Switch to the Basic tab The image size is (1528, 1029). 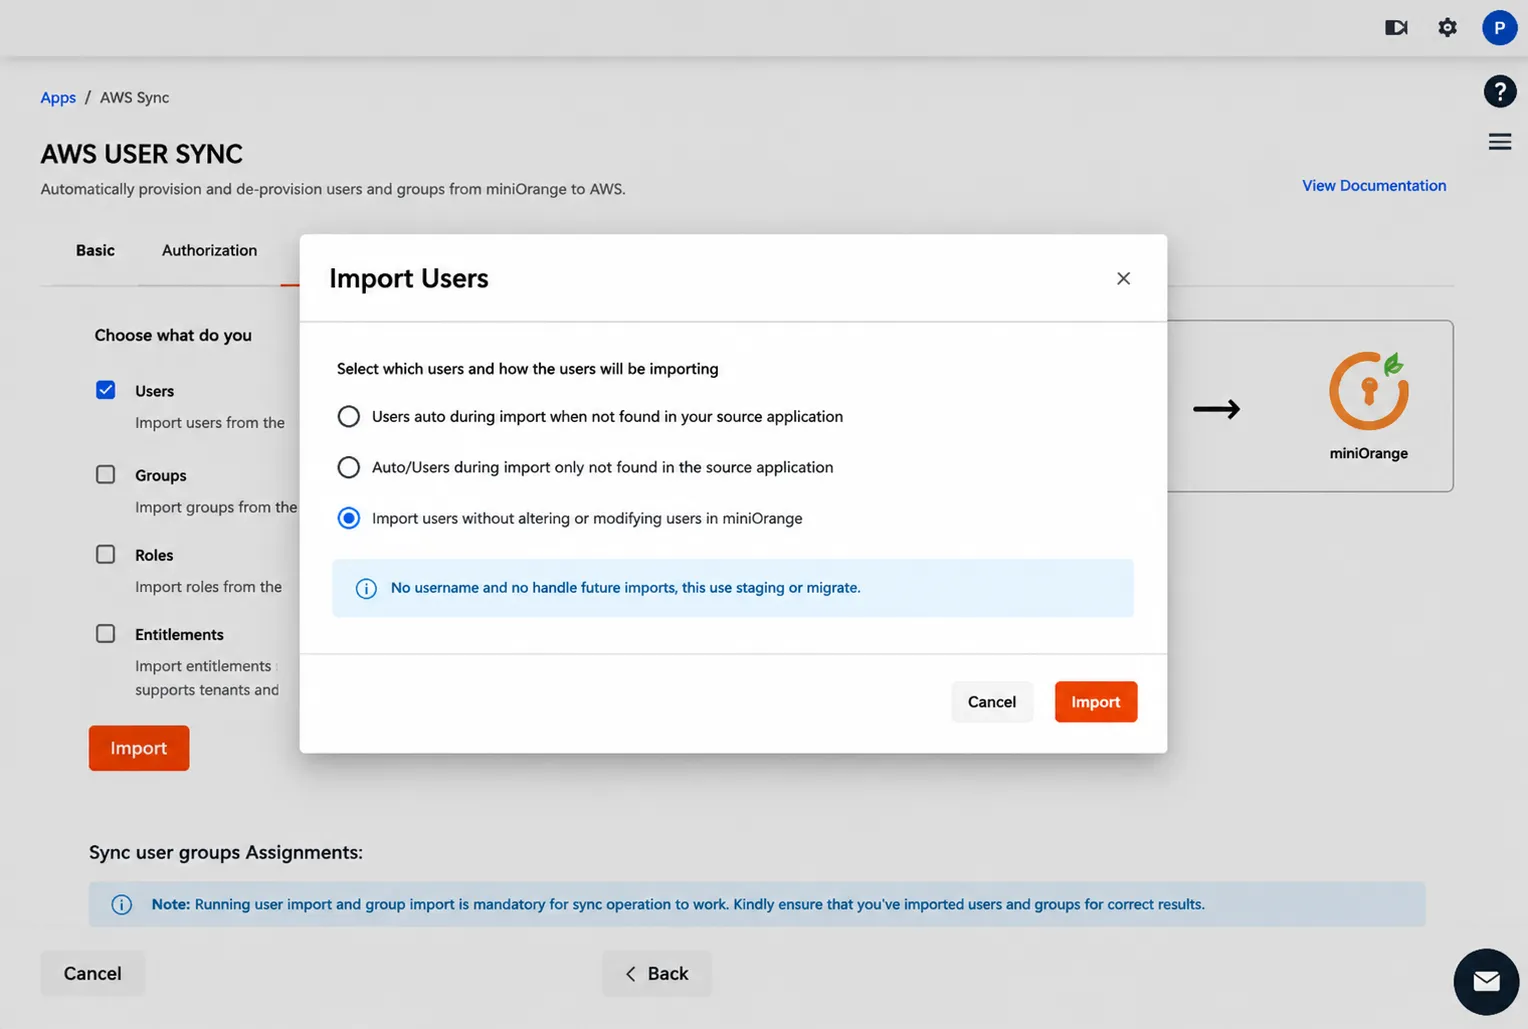pyautogui.click(x=95, y=250)
